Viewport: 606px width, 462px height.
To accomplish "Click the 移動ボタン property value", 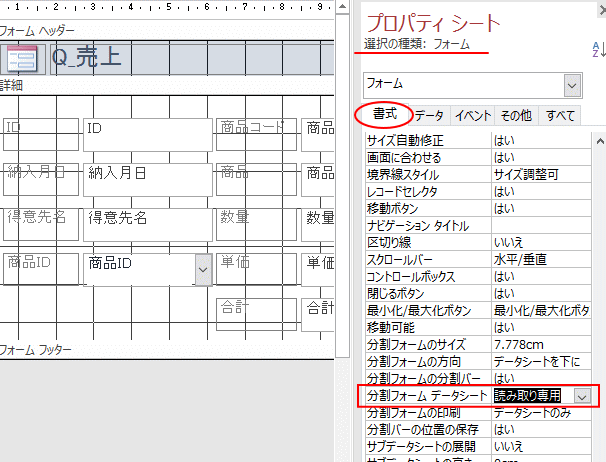I will coord(541,208).
